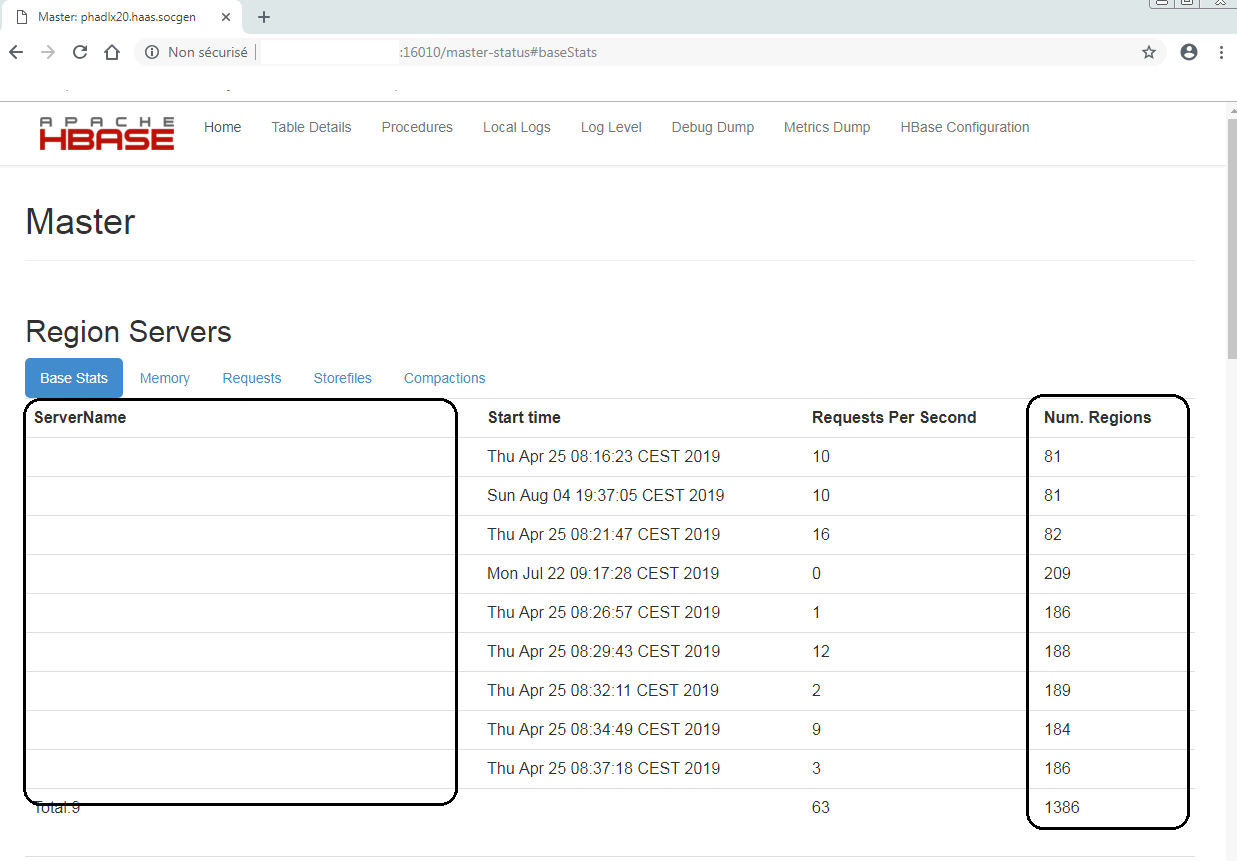Open the Metrics Dump page

[827, 127]
